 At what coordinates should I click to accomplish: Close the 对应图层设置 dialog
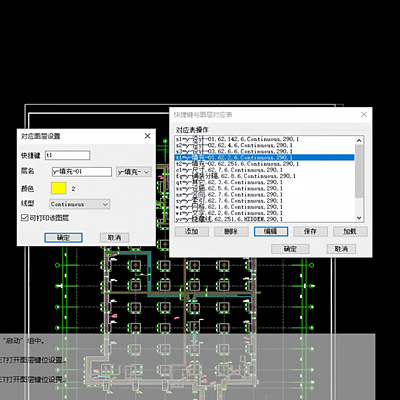click(x=147, y=136)
